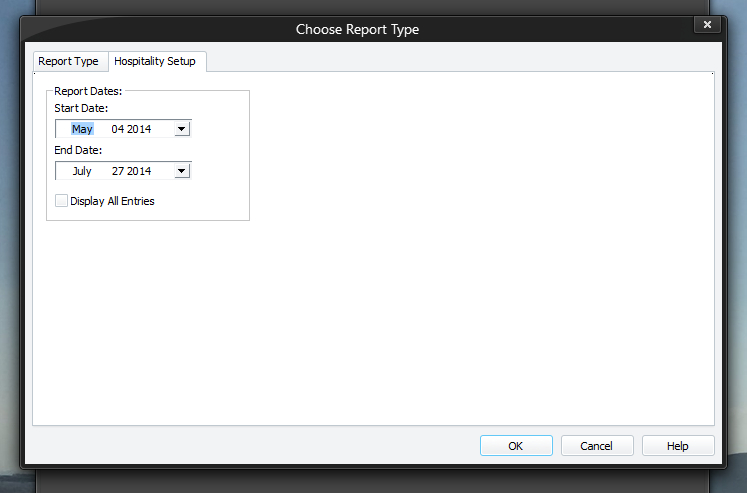The image size is (747, 493).
Task: Select the 27 day in End Date
Action: [118, 171]
